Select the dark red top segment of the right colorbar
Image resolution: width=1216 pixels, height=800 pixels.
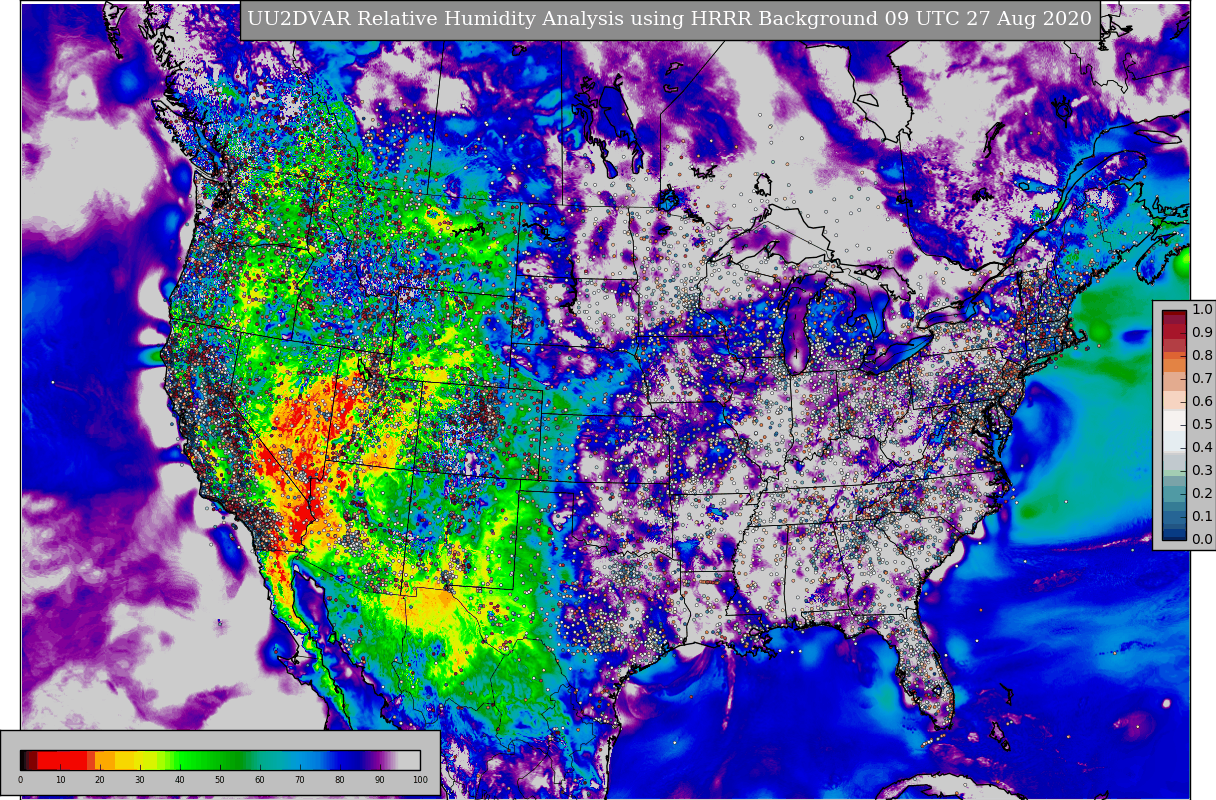pos(1174,313)
